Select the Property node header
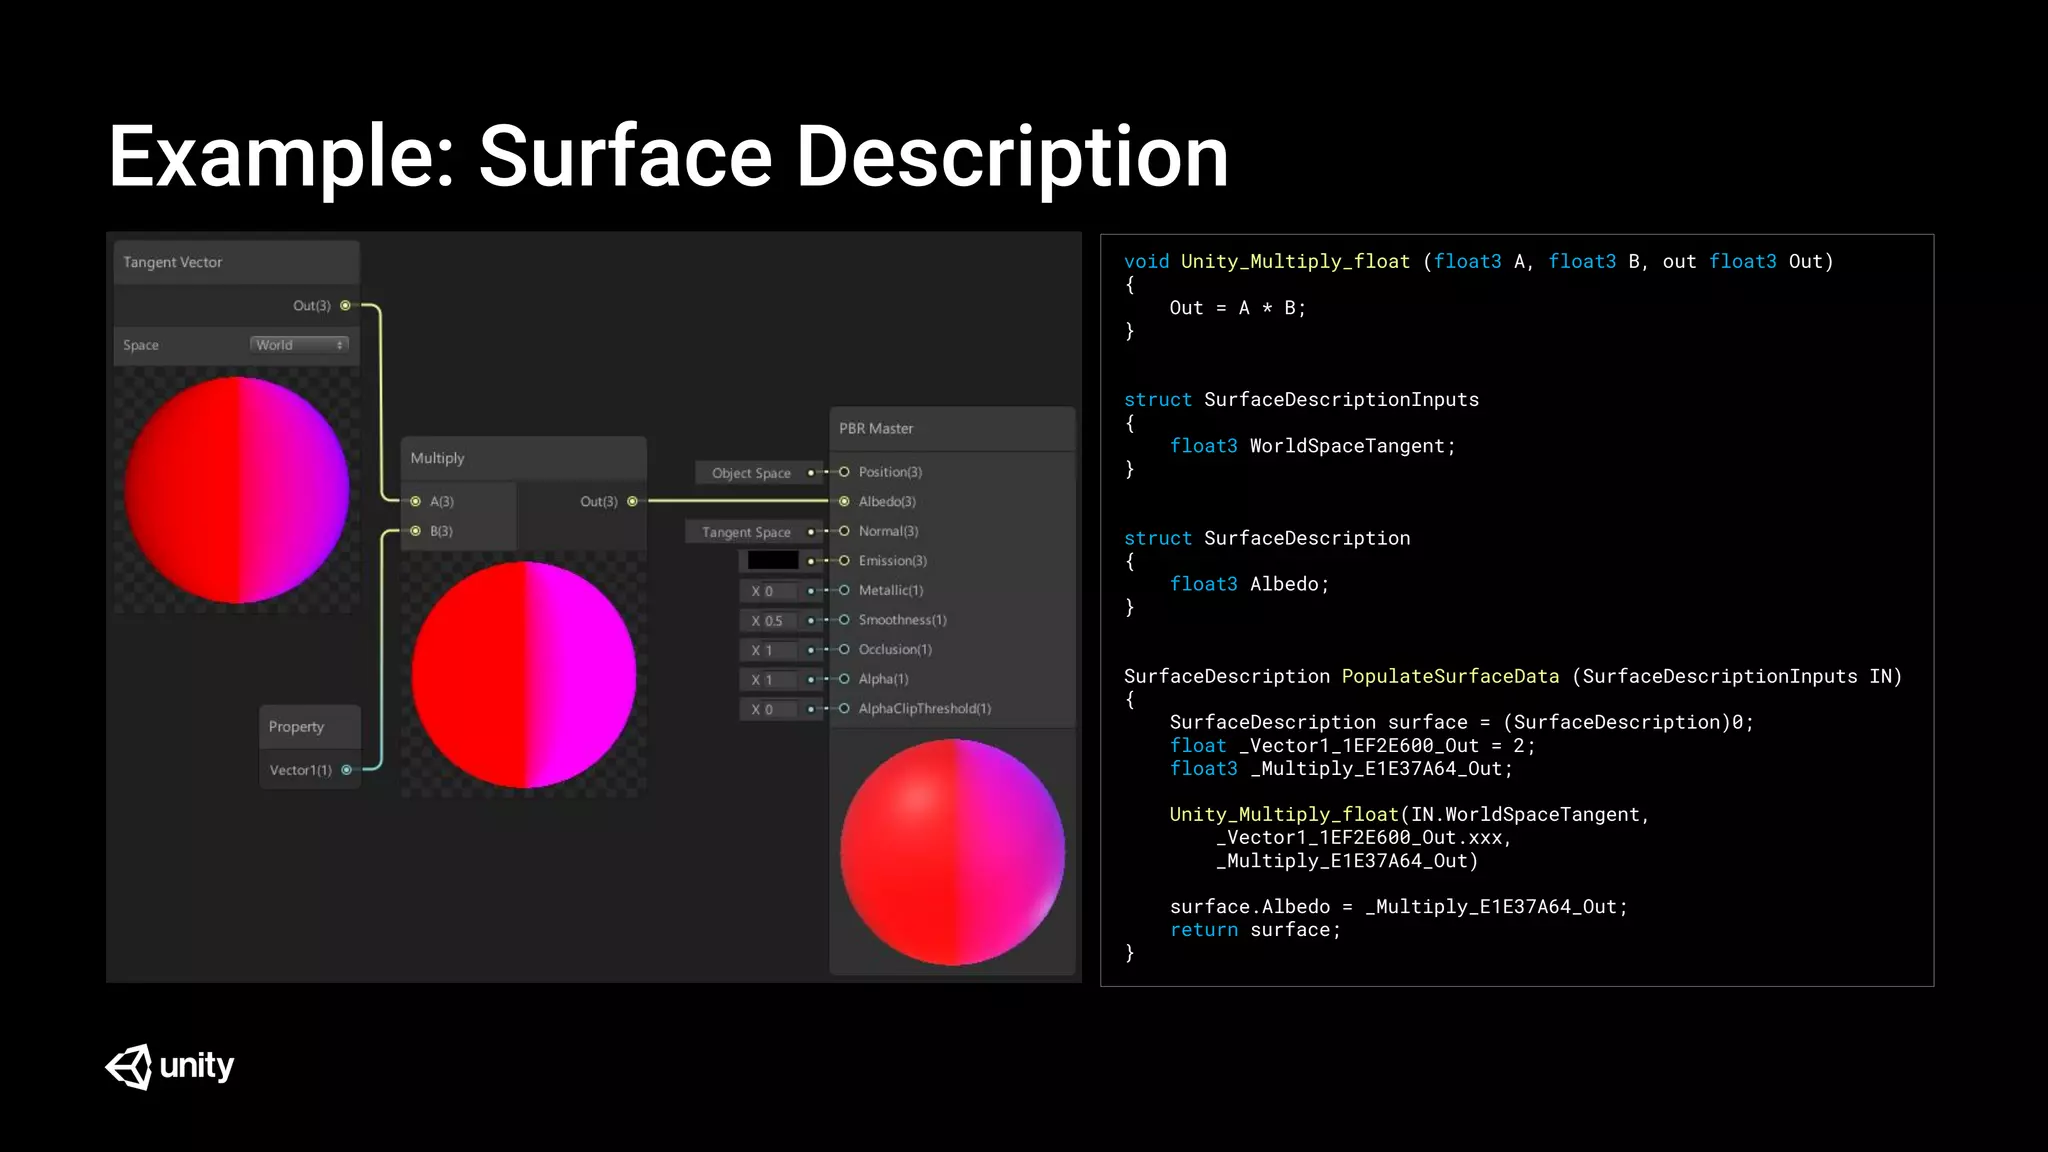Screen dimensions: 2048x1152 tap(310, 727)
